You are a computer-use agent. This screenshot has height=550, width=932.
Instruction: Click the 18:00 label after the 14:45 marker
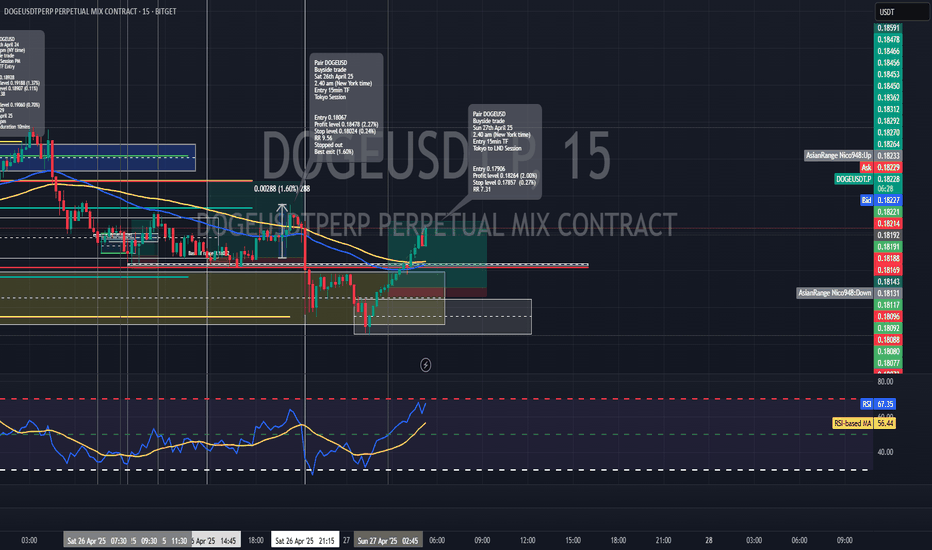[256, 540]
